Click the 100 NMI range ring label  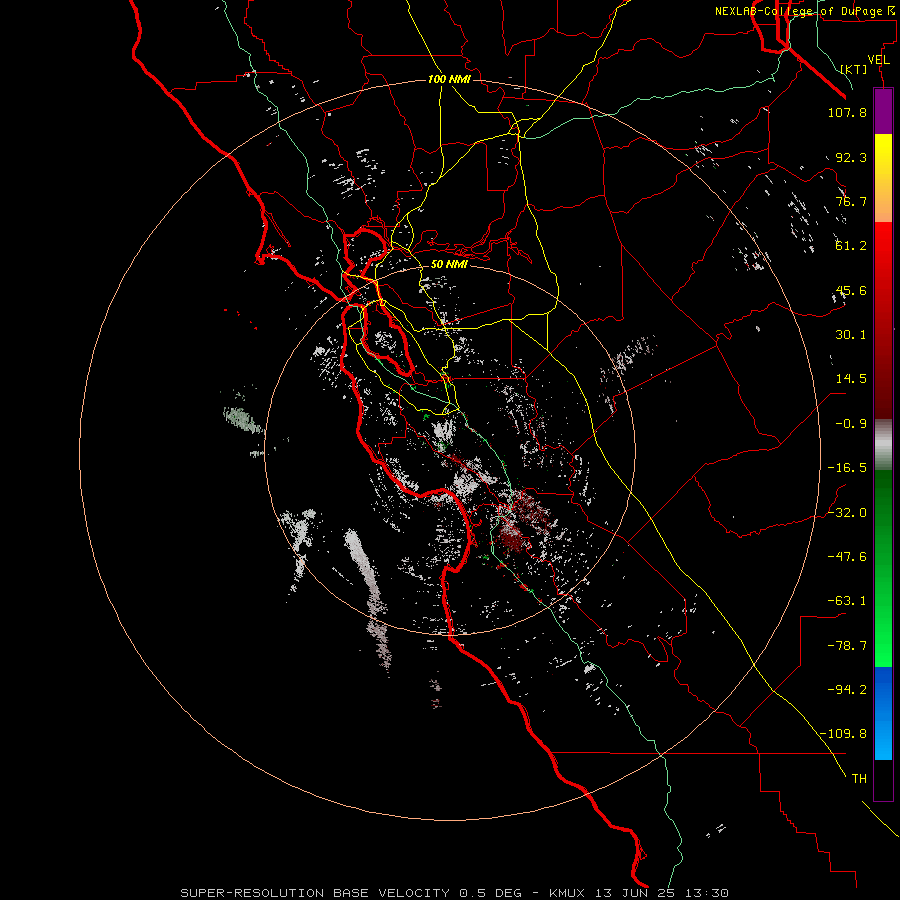pos(449,79)
